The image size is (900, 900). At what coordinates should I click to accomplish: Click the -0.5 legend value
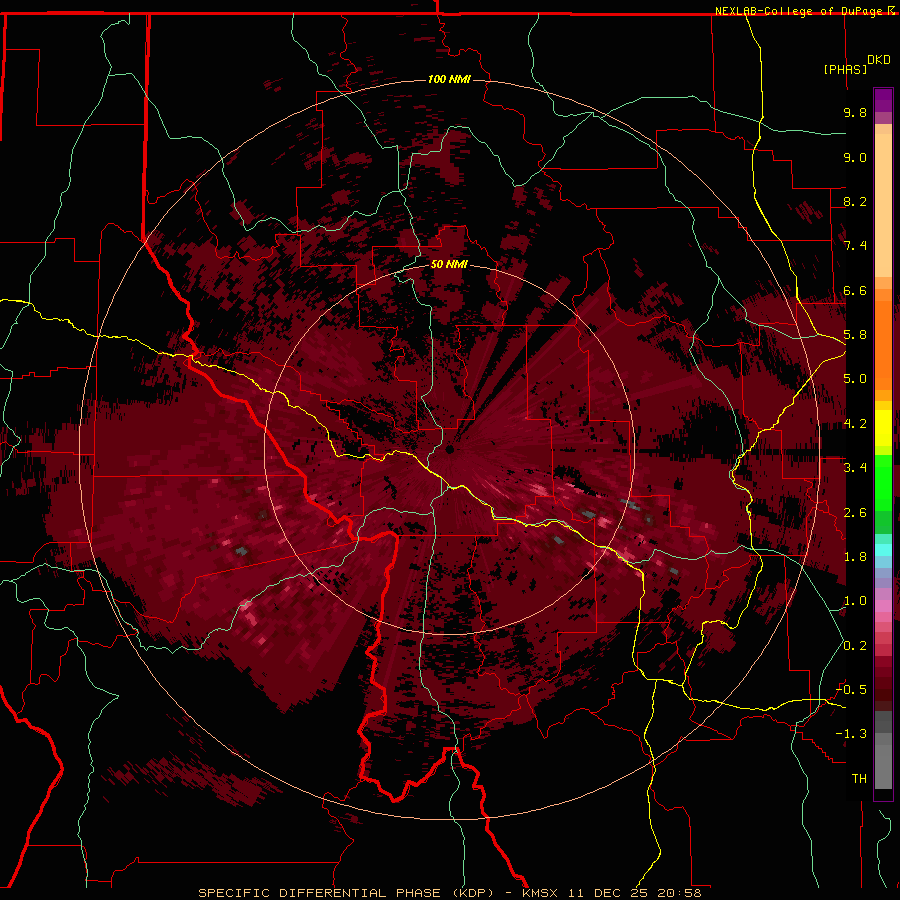click(x=852, y=690)
